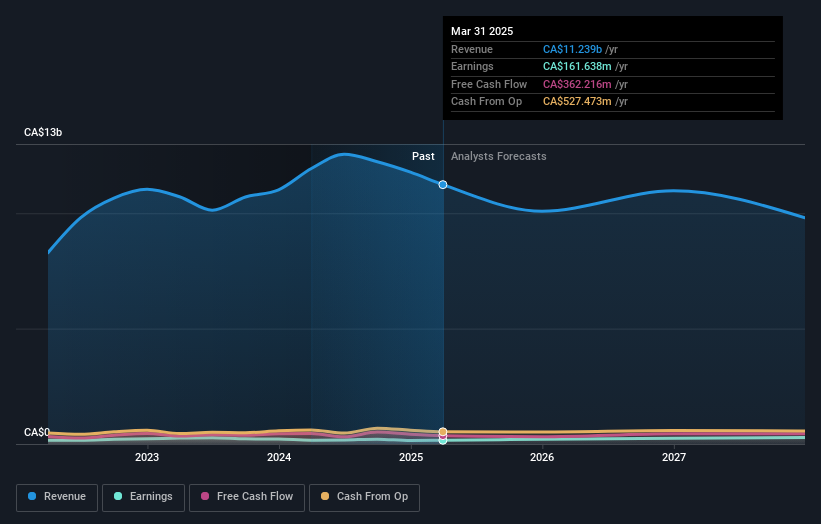Select the 2024 x-axis label
Image resolution: width=821 pixels, height=524 pixels.
click(279, 457)
